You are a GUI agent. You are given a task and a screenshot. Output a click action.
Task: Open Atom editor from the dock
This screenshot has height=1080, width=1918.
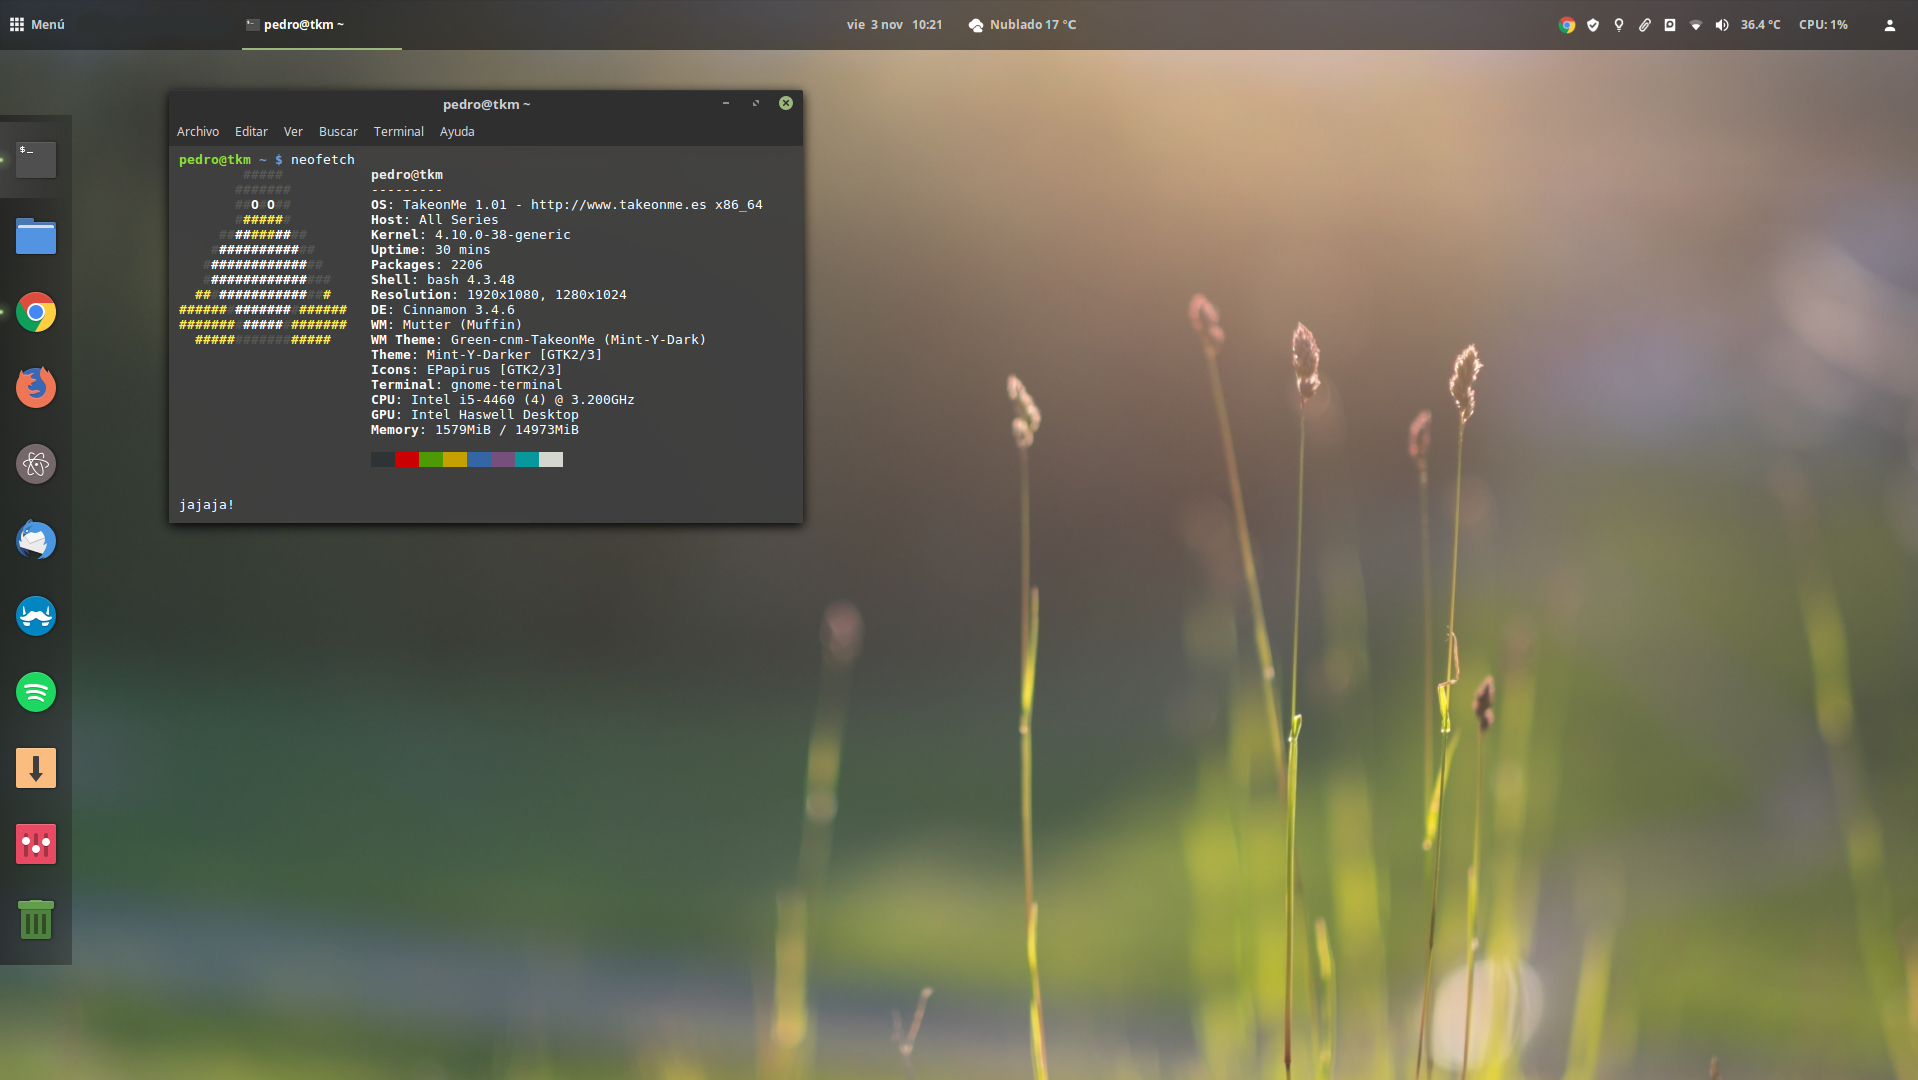pyautogui.click(x=36, y=464)
